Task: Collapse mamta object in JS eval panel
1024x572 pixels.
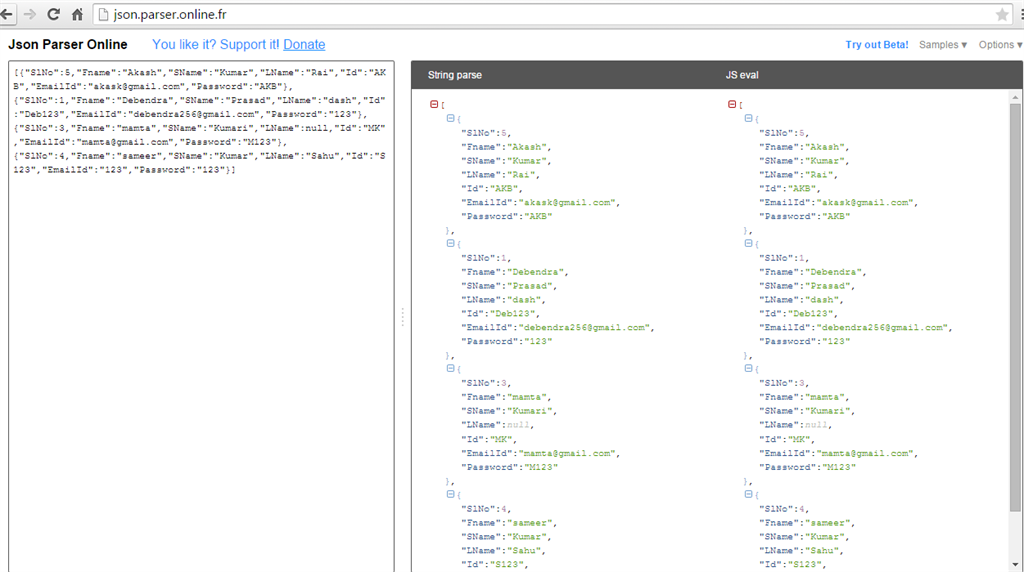Action: 750,368
